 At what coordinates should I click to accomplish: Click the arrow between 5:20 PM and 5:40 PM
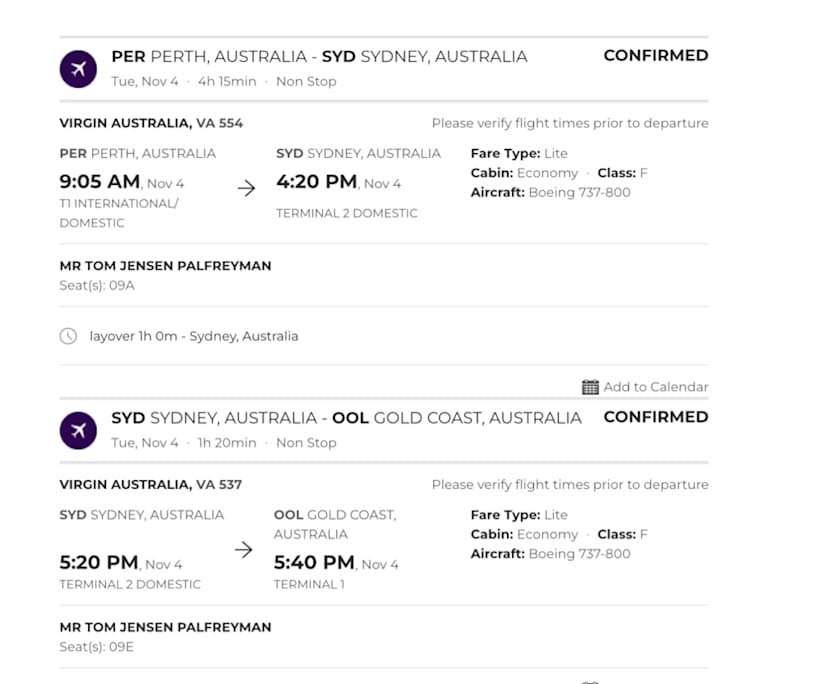pyautogui.click(x=243, y=549)
